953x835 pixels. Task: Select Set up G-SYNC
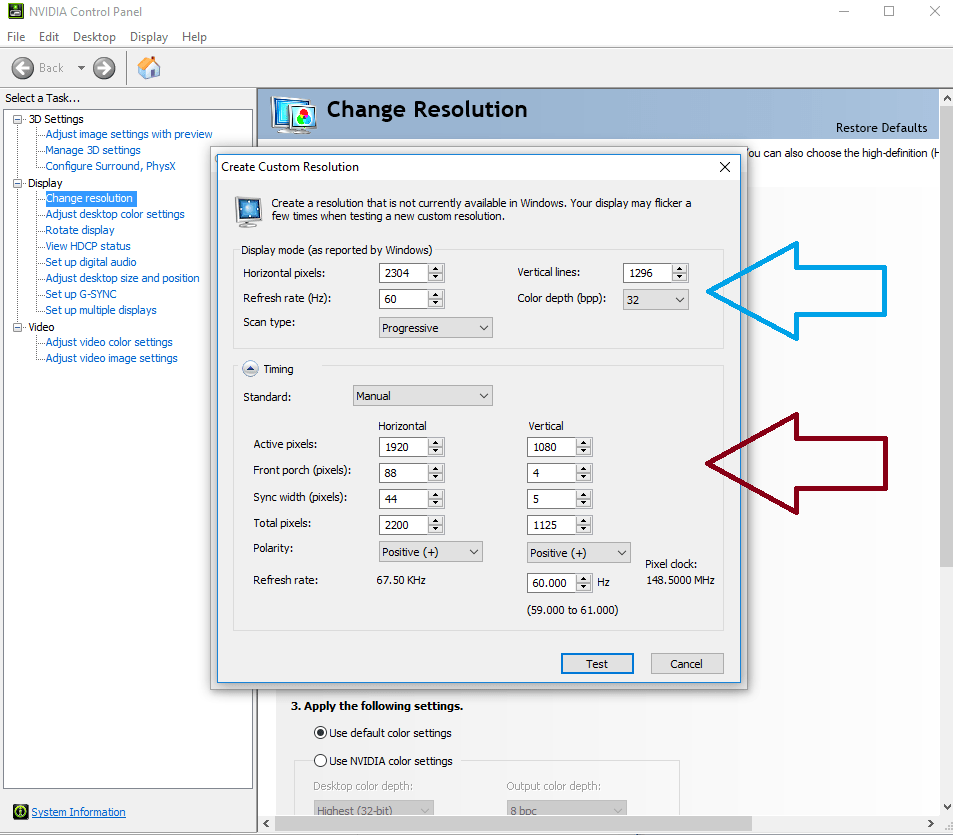point(81,294)
